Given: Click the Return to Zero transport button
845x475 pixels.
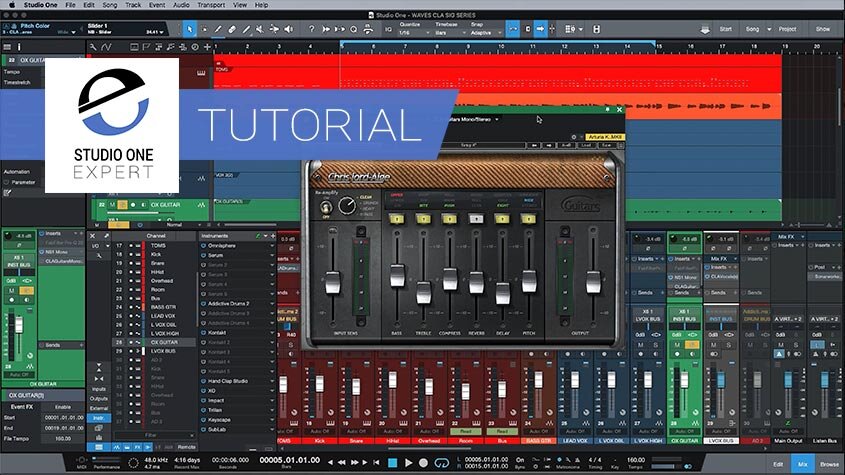Looking at the screenshot, I should point(376,463).
